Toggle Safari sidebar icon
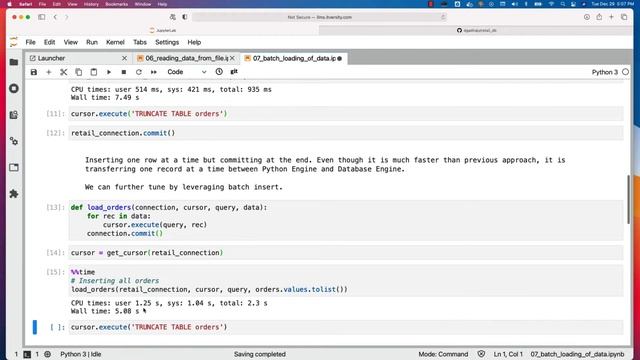This screenshot has width=640, height=360. click(x=42, y=17)
